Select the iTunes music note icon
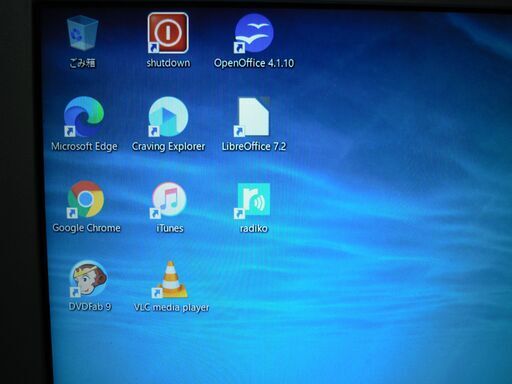This screenshot has width=512, height=384. [x=169, y=199]
